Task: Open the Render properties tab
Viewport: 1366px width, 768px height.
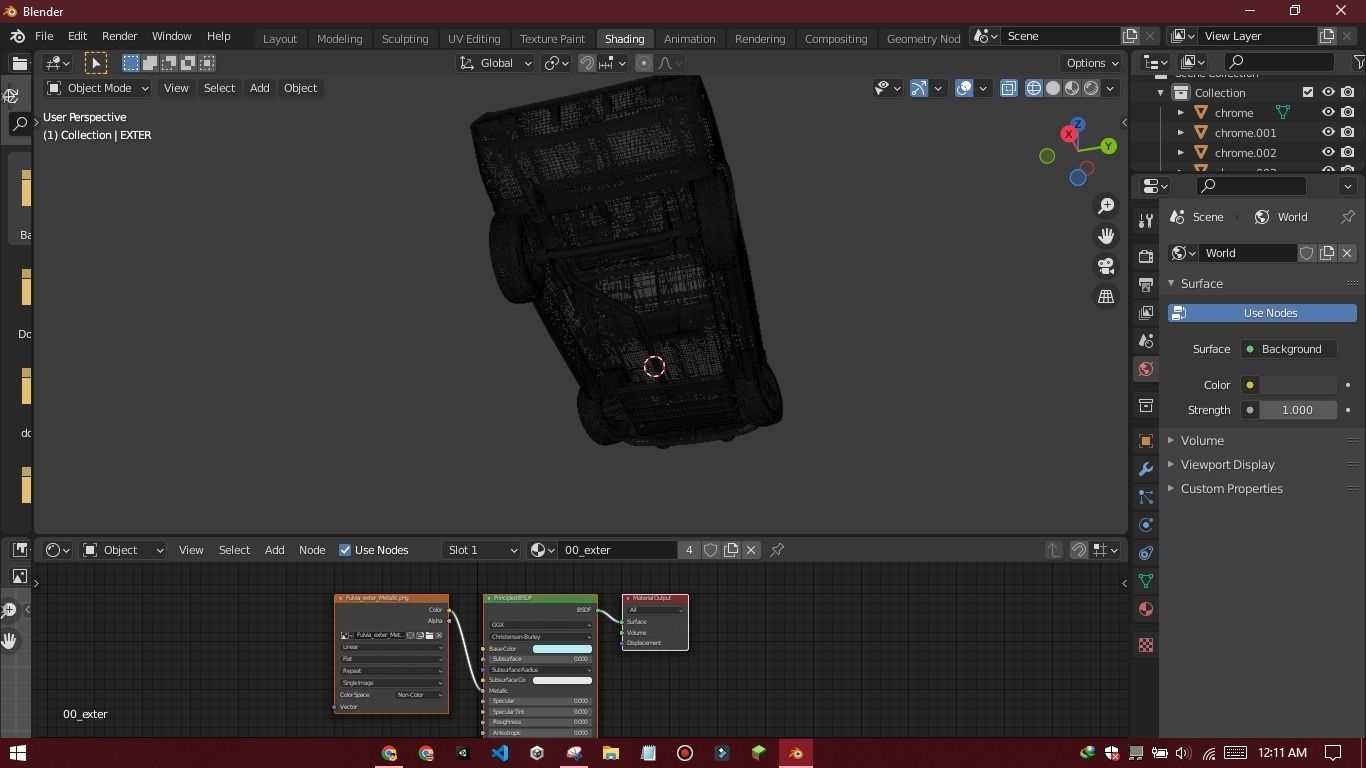Action: click(1146, 256)
